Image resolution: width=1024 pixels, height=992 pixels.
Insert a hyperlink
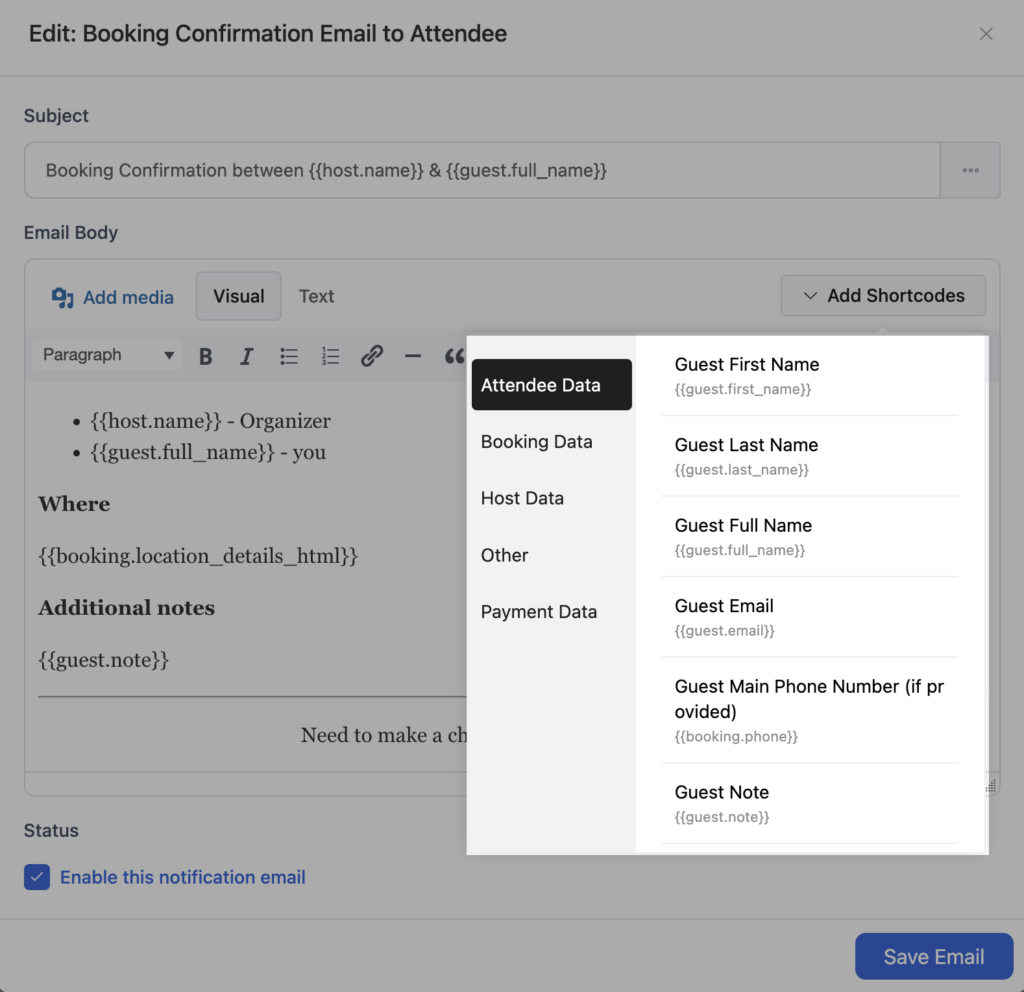point(371,355)
